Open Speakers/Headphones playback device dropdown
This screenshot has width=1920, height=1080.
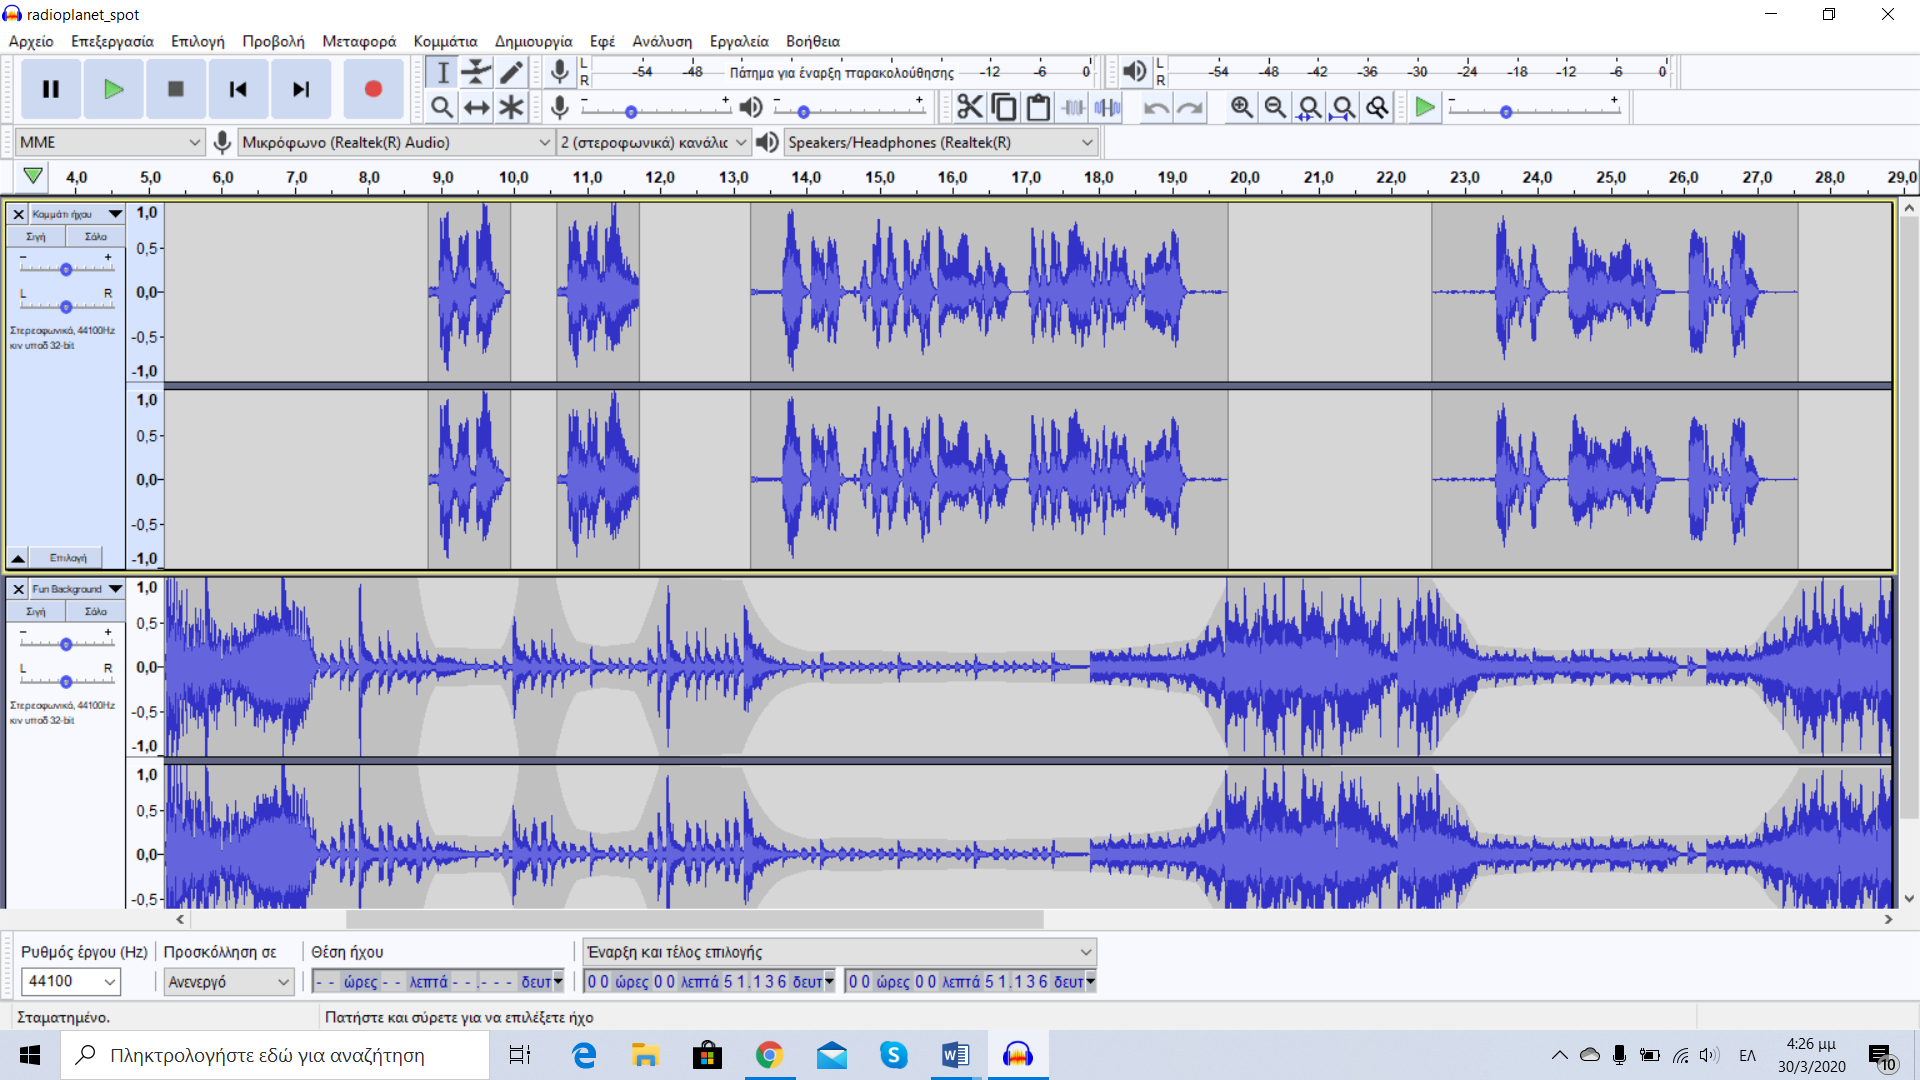click(941, 142)
